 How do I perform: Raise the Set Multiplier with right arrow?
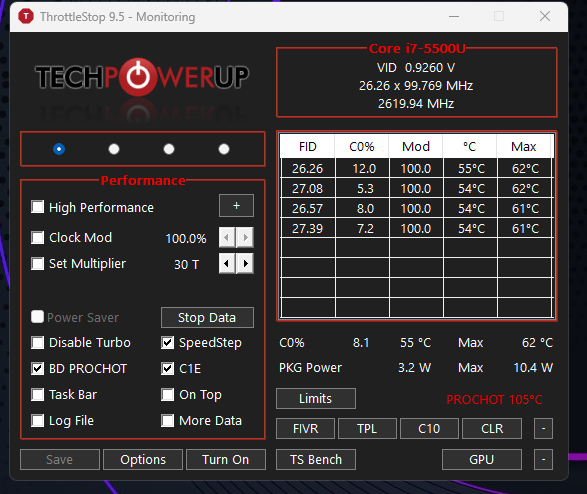pos(245,263)
